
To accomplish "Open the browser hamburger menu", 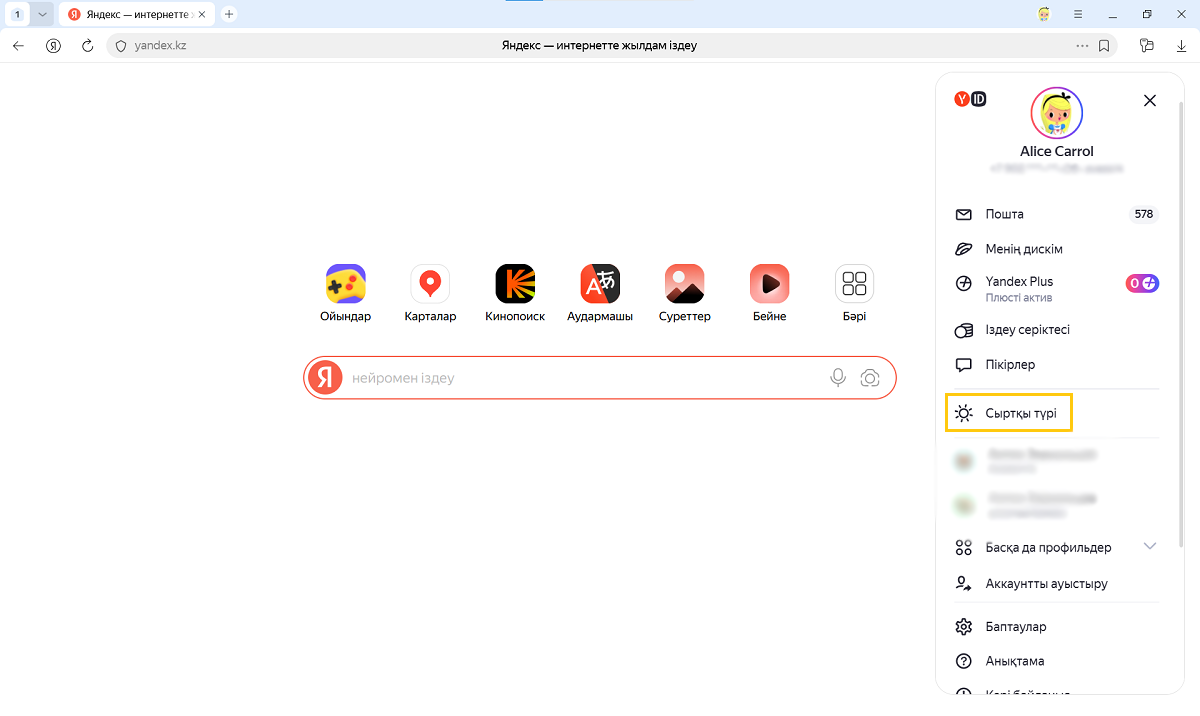I will pyautogui.click(x=1078, y=14).
